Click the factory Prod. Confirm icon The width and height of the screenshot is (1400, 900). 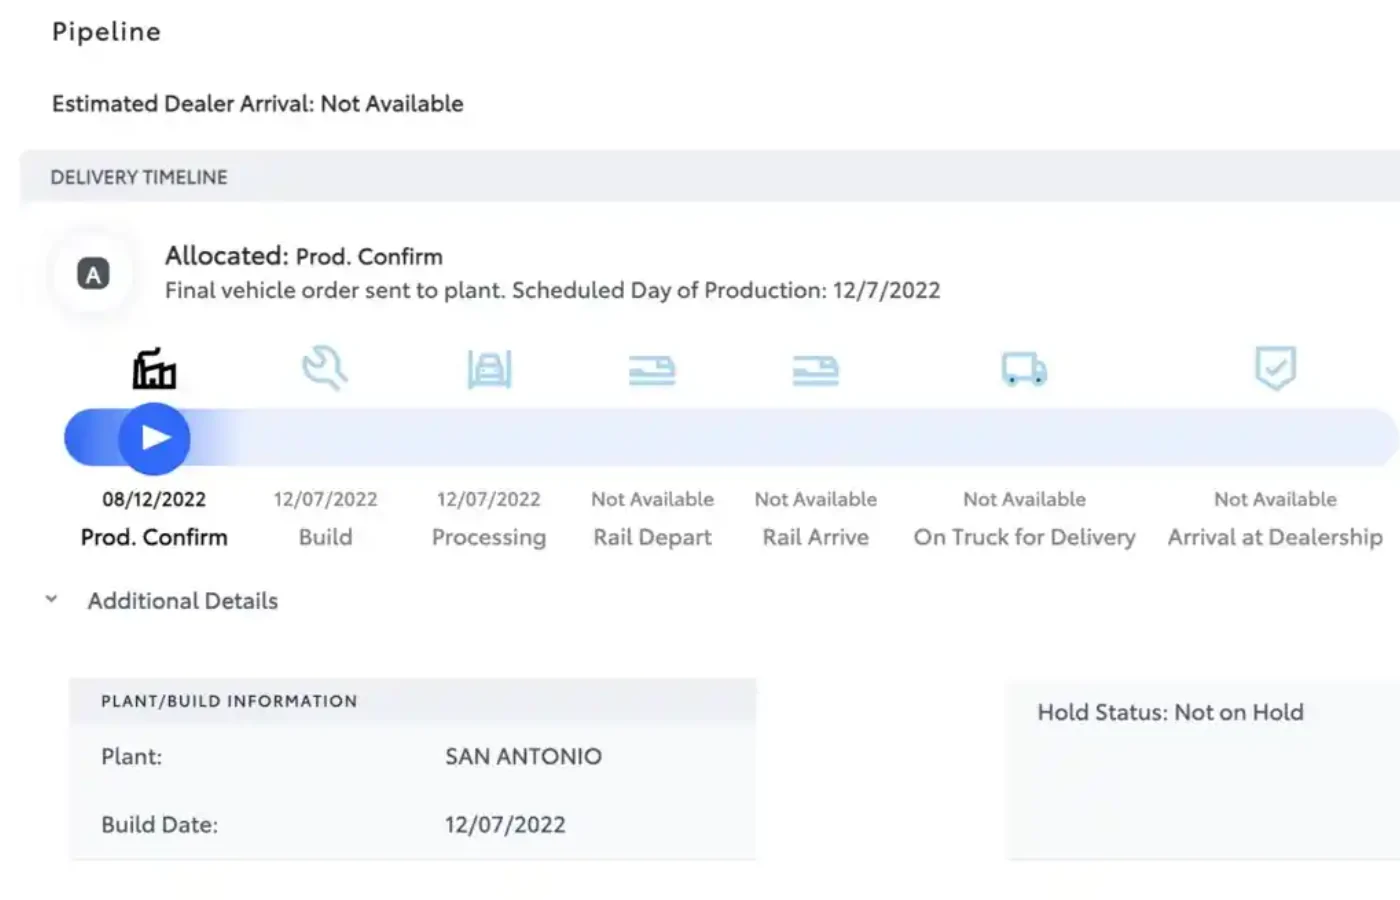point(154,369)
